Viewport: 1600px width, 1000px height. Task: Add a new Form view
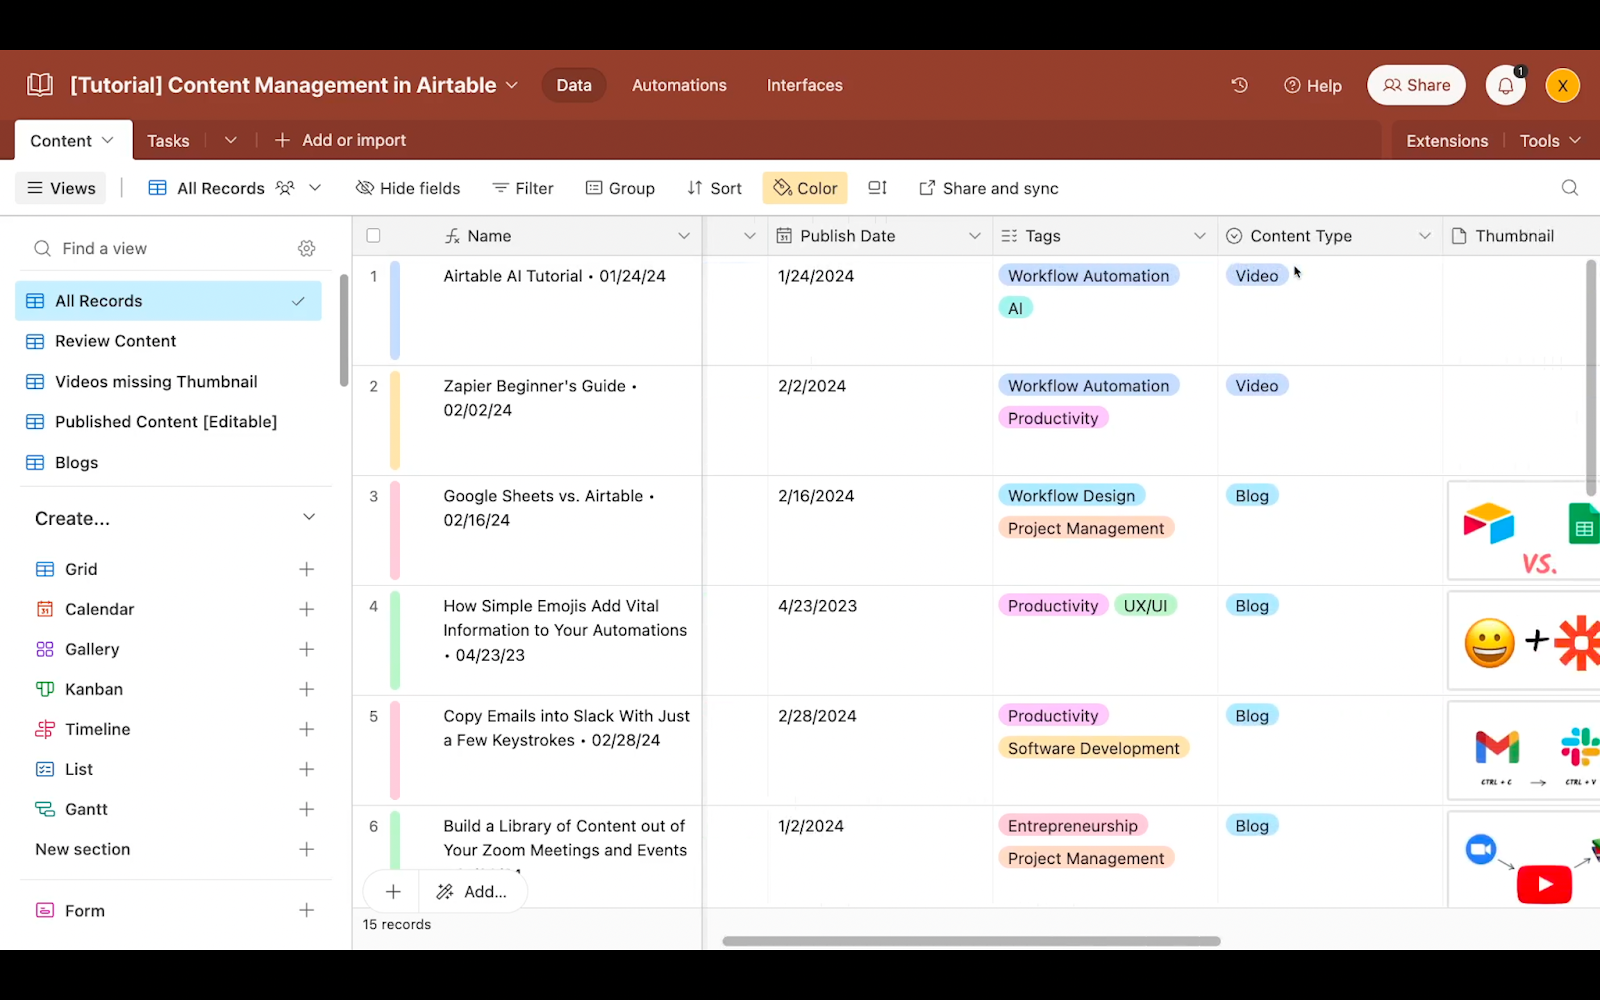tap(307, 910)
